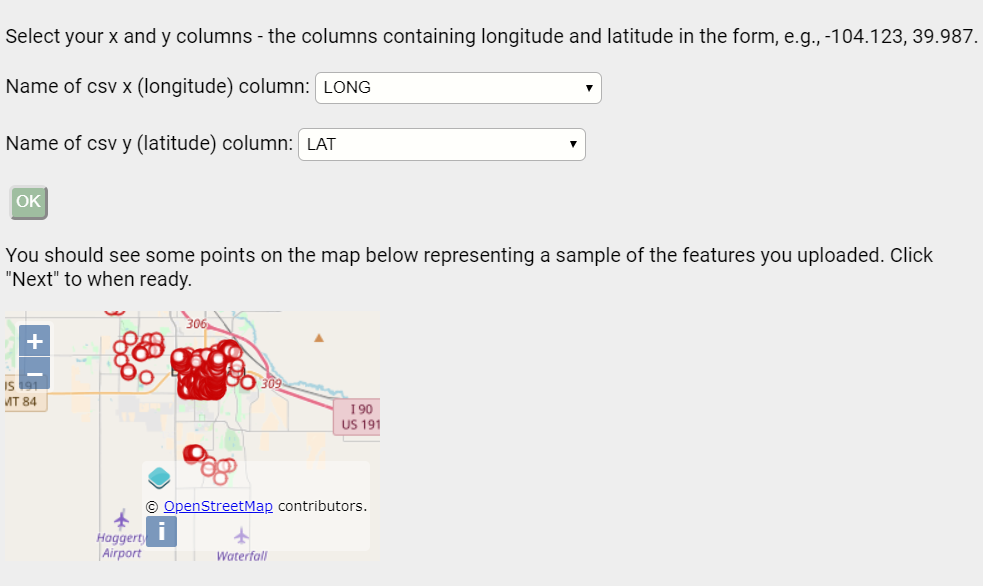Viewport: 983px width, 586px height.
Task: Click the airplane icon near Waterfall label
Action: [240, 535]
